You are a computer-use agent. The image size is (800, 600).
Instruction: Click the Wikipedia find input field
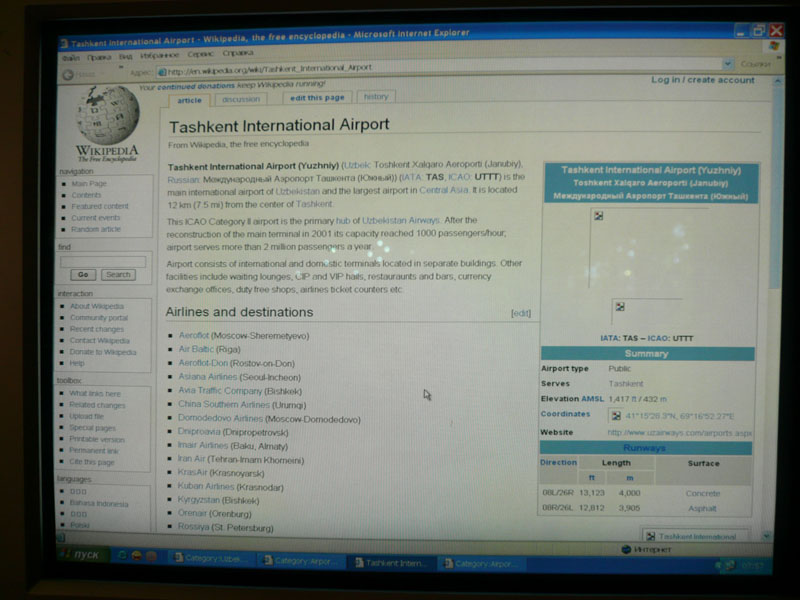point(103,260)
